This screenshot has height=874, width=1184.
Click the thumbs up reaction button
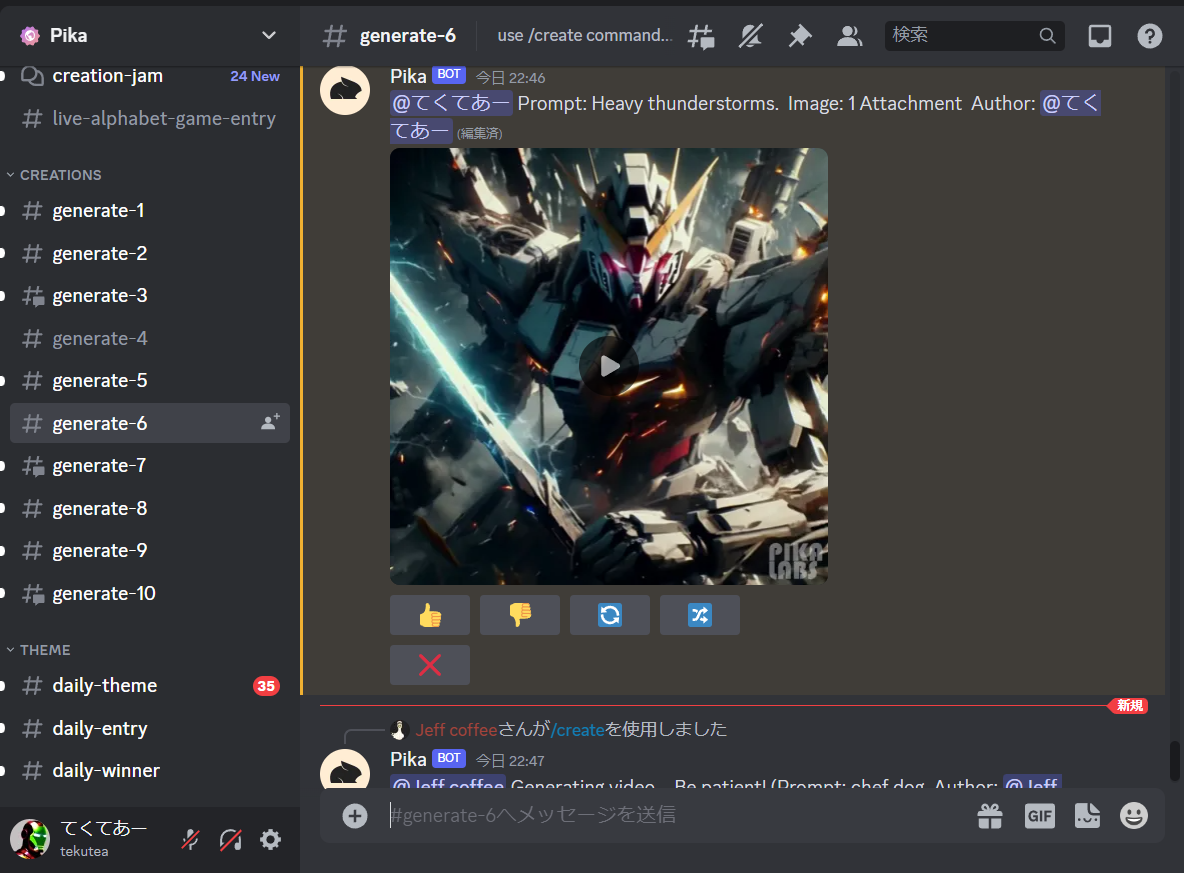[x=430, y=615]
